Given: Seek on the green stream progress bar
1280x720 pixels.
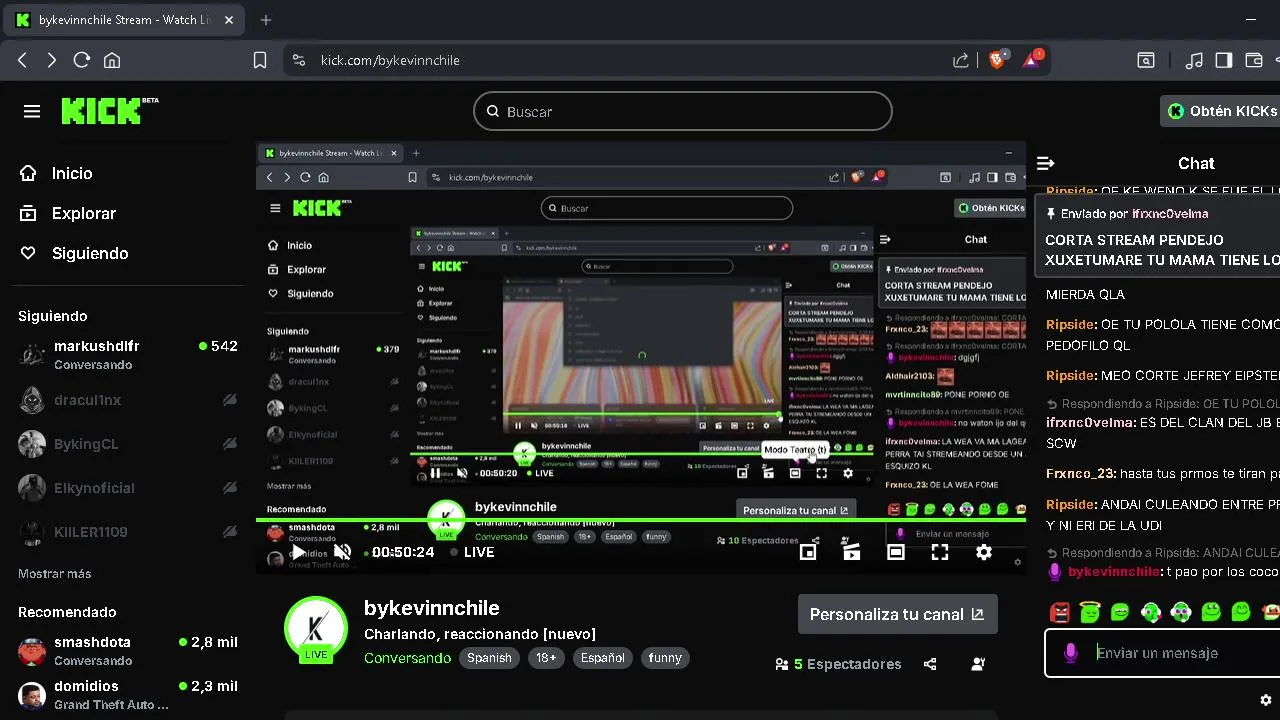Looking at the screenshot, I should click(x=641, y=520).
